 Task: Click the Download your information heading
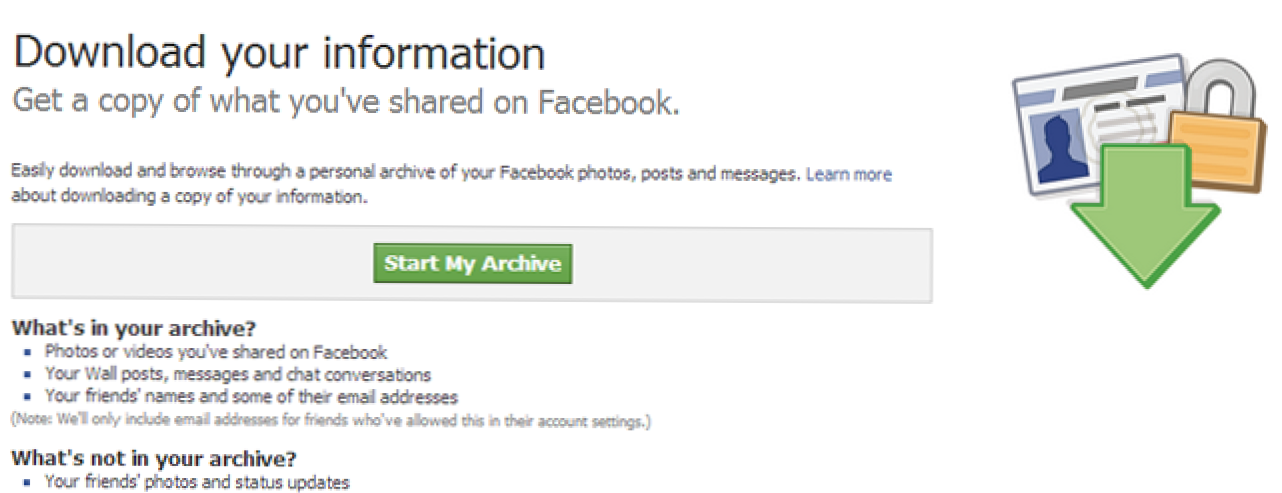pyautogui.click(x=279, y=52)
